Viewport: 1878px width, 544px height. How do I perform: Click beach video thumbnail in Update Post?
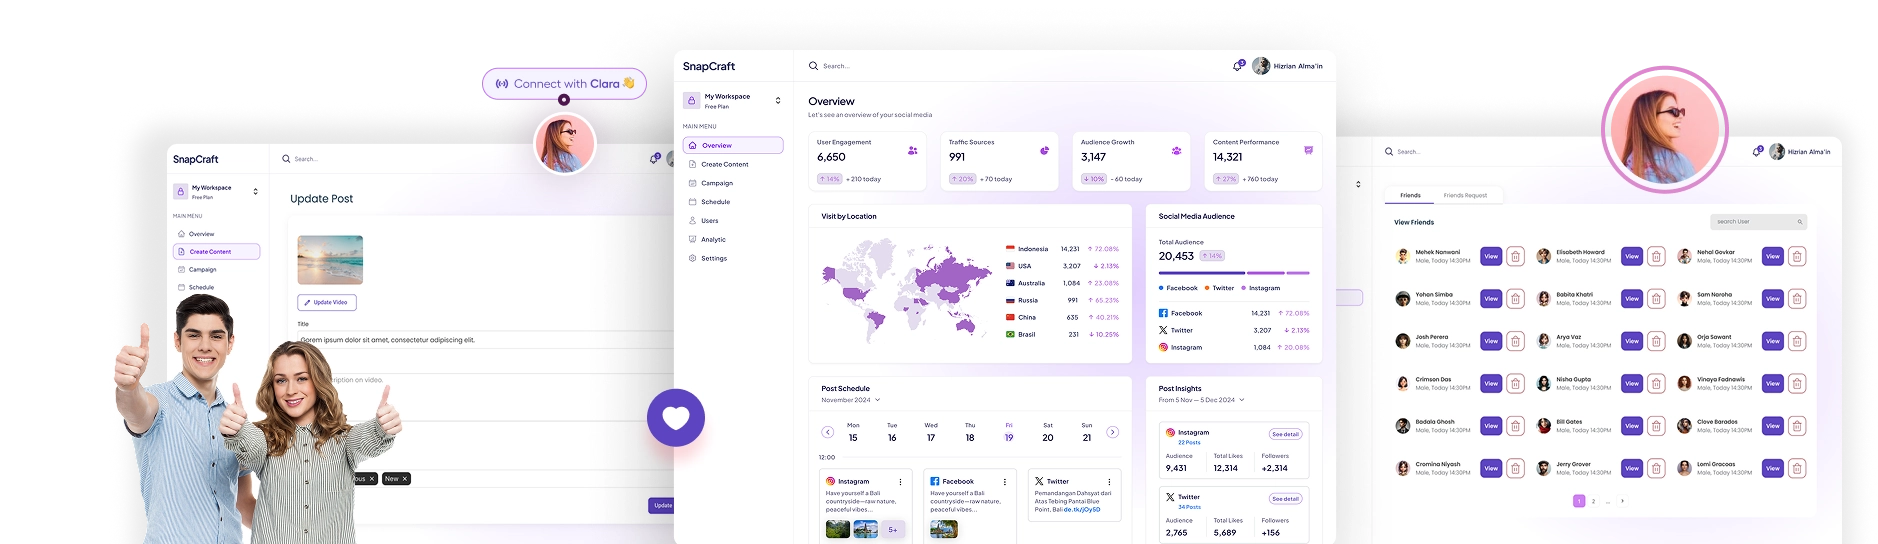click(330, 260)
